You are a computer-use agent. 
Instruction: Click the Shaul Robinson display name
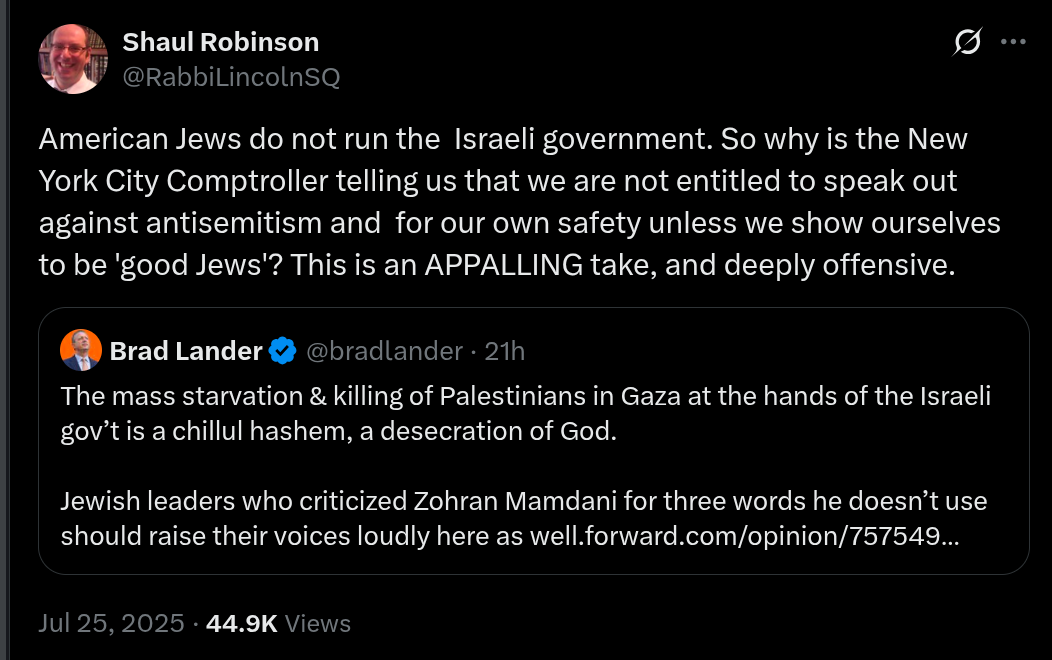220,42
